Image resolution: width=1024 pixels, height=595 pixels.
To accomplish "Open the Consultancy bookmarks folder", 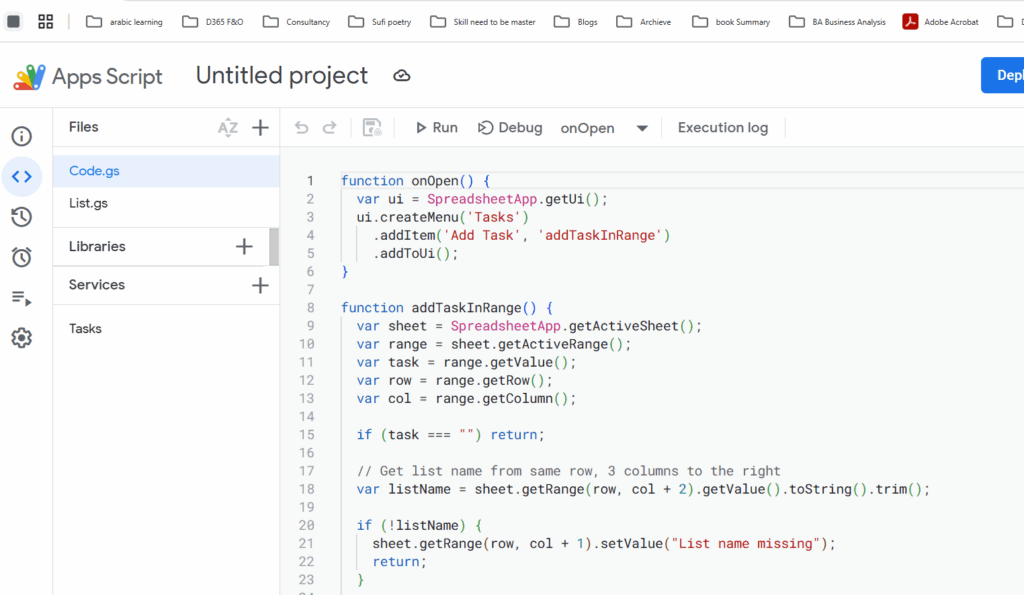I will tap(297, 22).
